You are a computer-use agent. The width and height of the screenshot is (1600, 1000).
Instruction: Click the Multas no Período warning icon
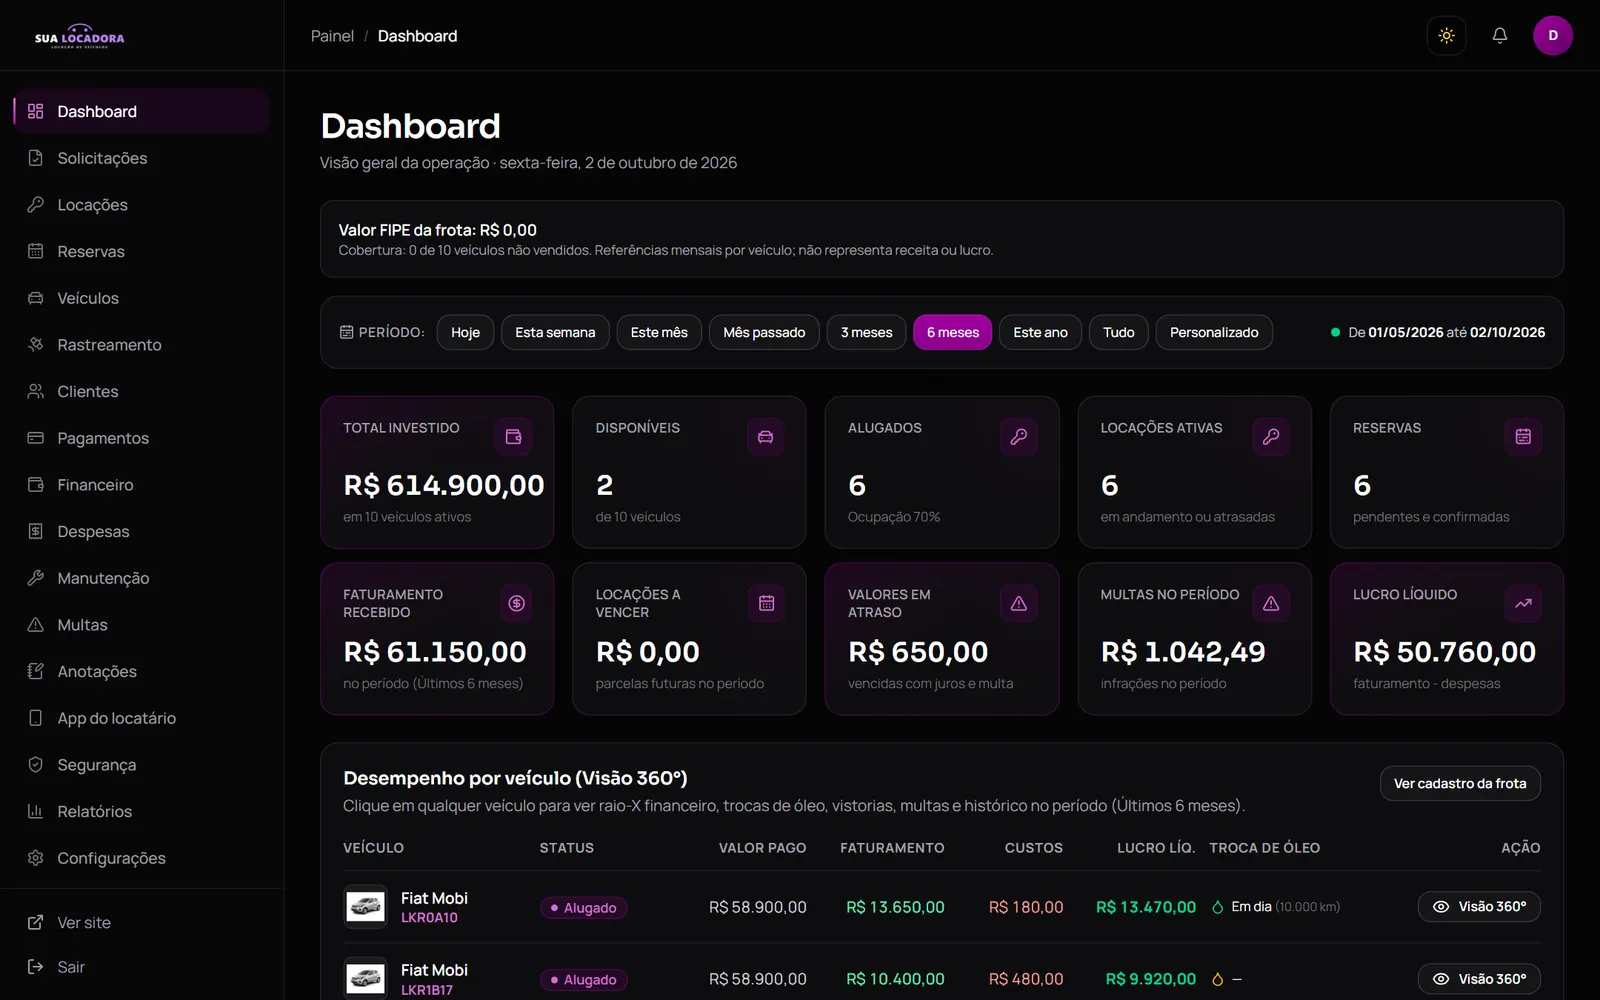pyautogui.click(x=1271, y=603)
